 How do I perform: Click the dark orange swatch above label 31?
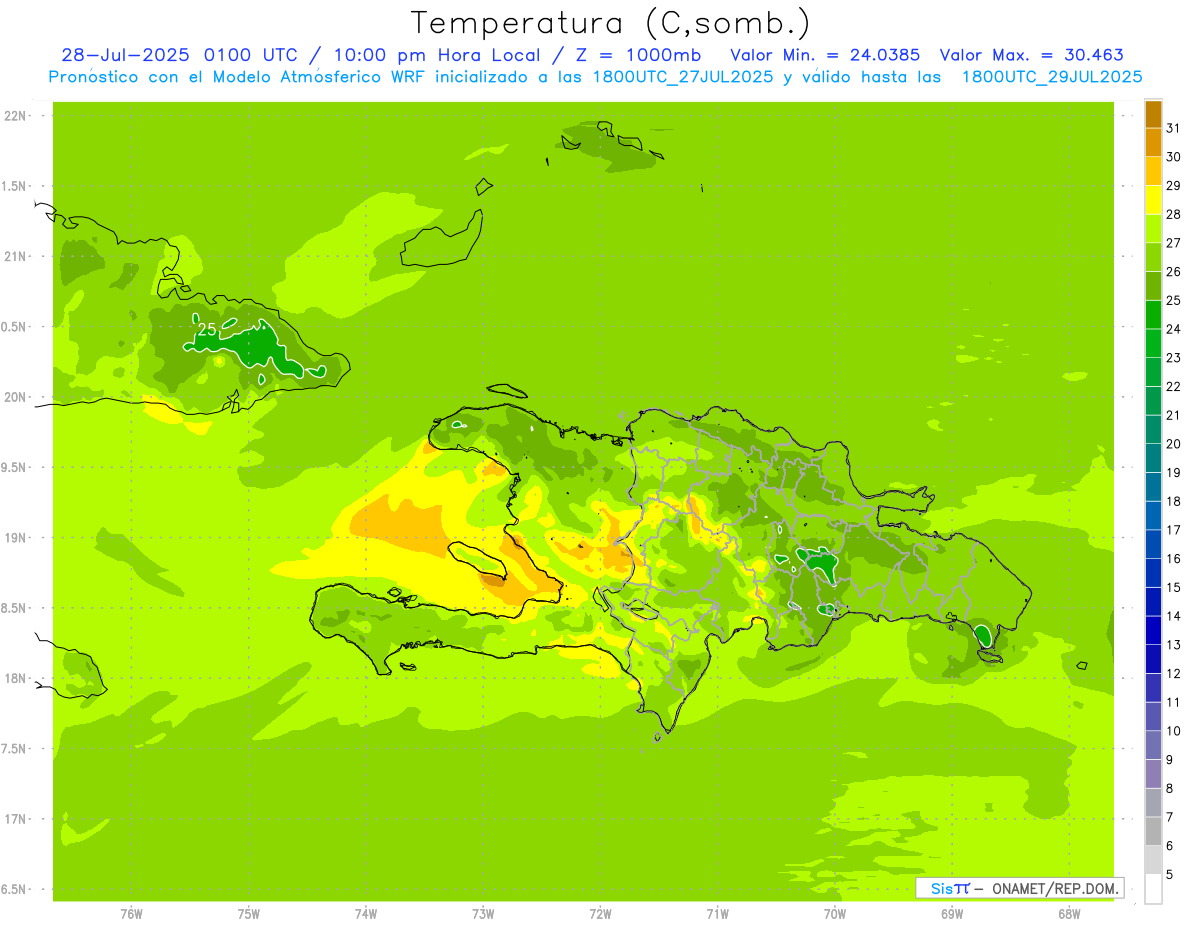coord(1153,115)
